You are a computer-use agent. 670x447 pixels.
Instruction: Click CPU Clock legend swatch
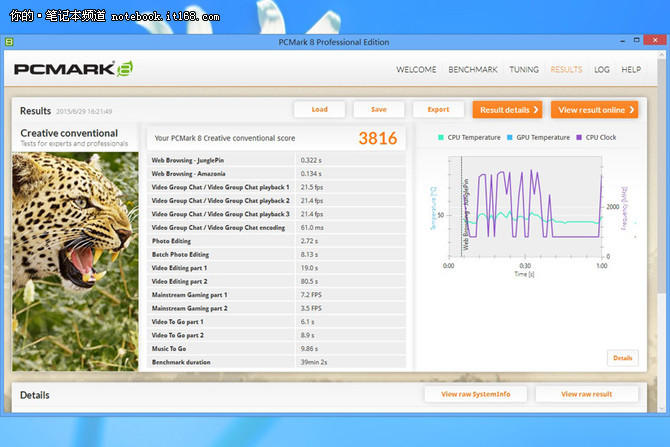579,137
